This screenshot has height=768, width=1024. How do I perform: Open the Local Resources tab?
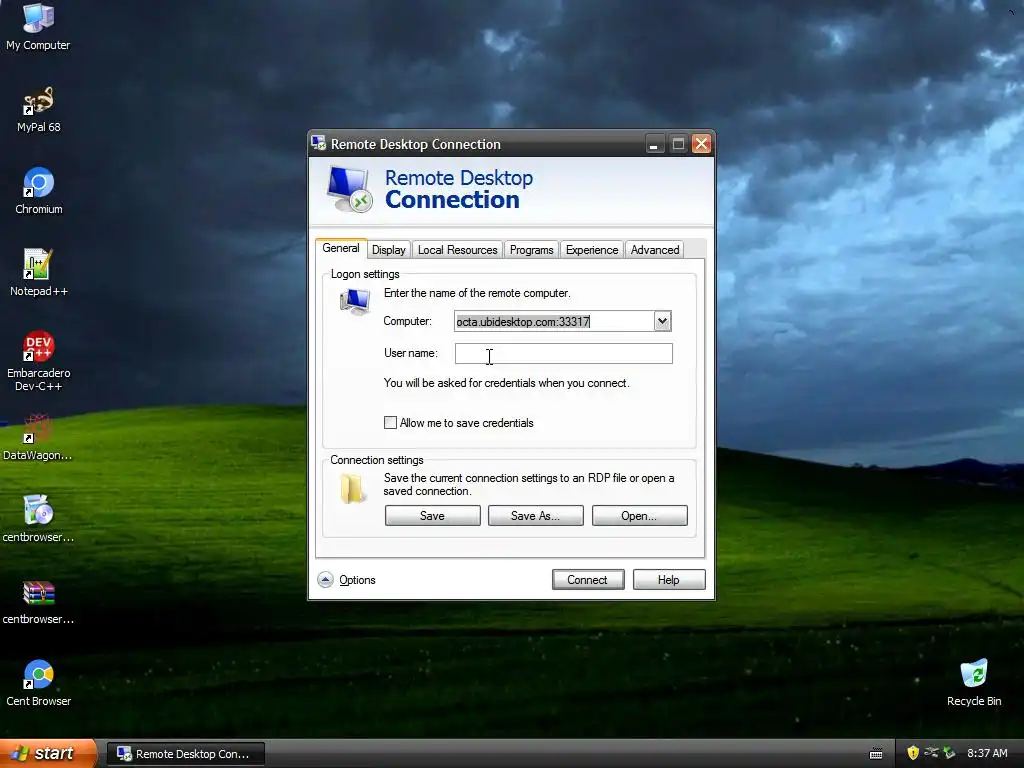(457, 249)
